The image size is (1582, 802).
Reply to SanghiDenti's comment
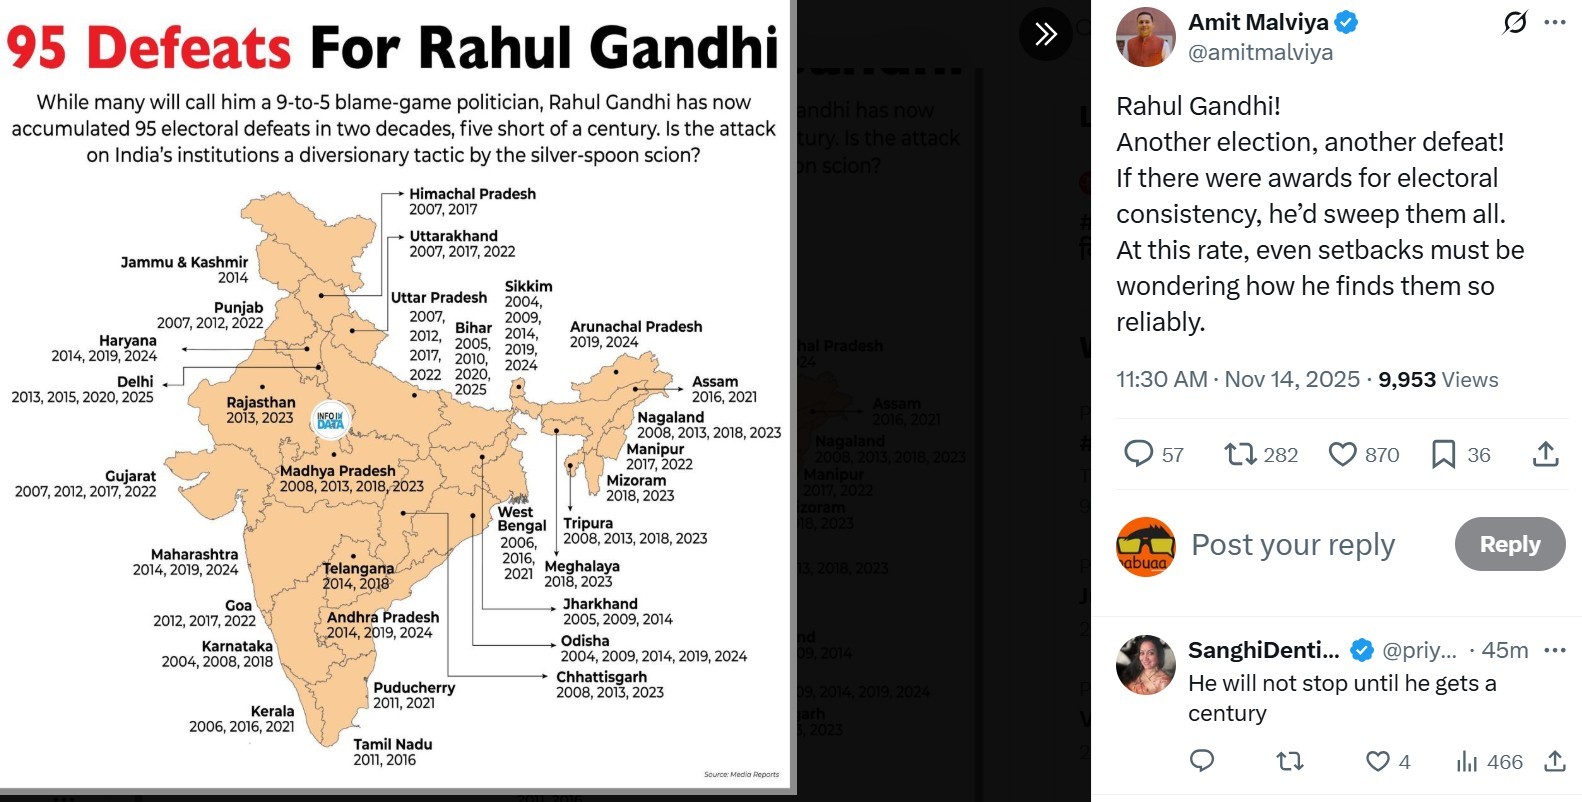click(1202, 761)
